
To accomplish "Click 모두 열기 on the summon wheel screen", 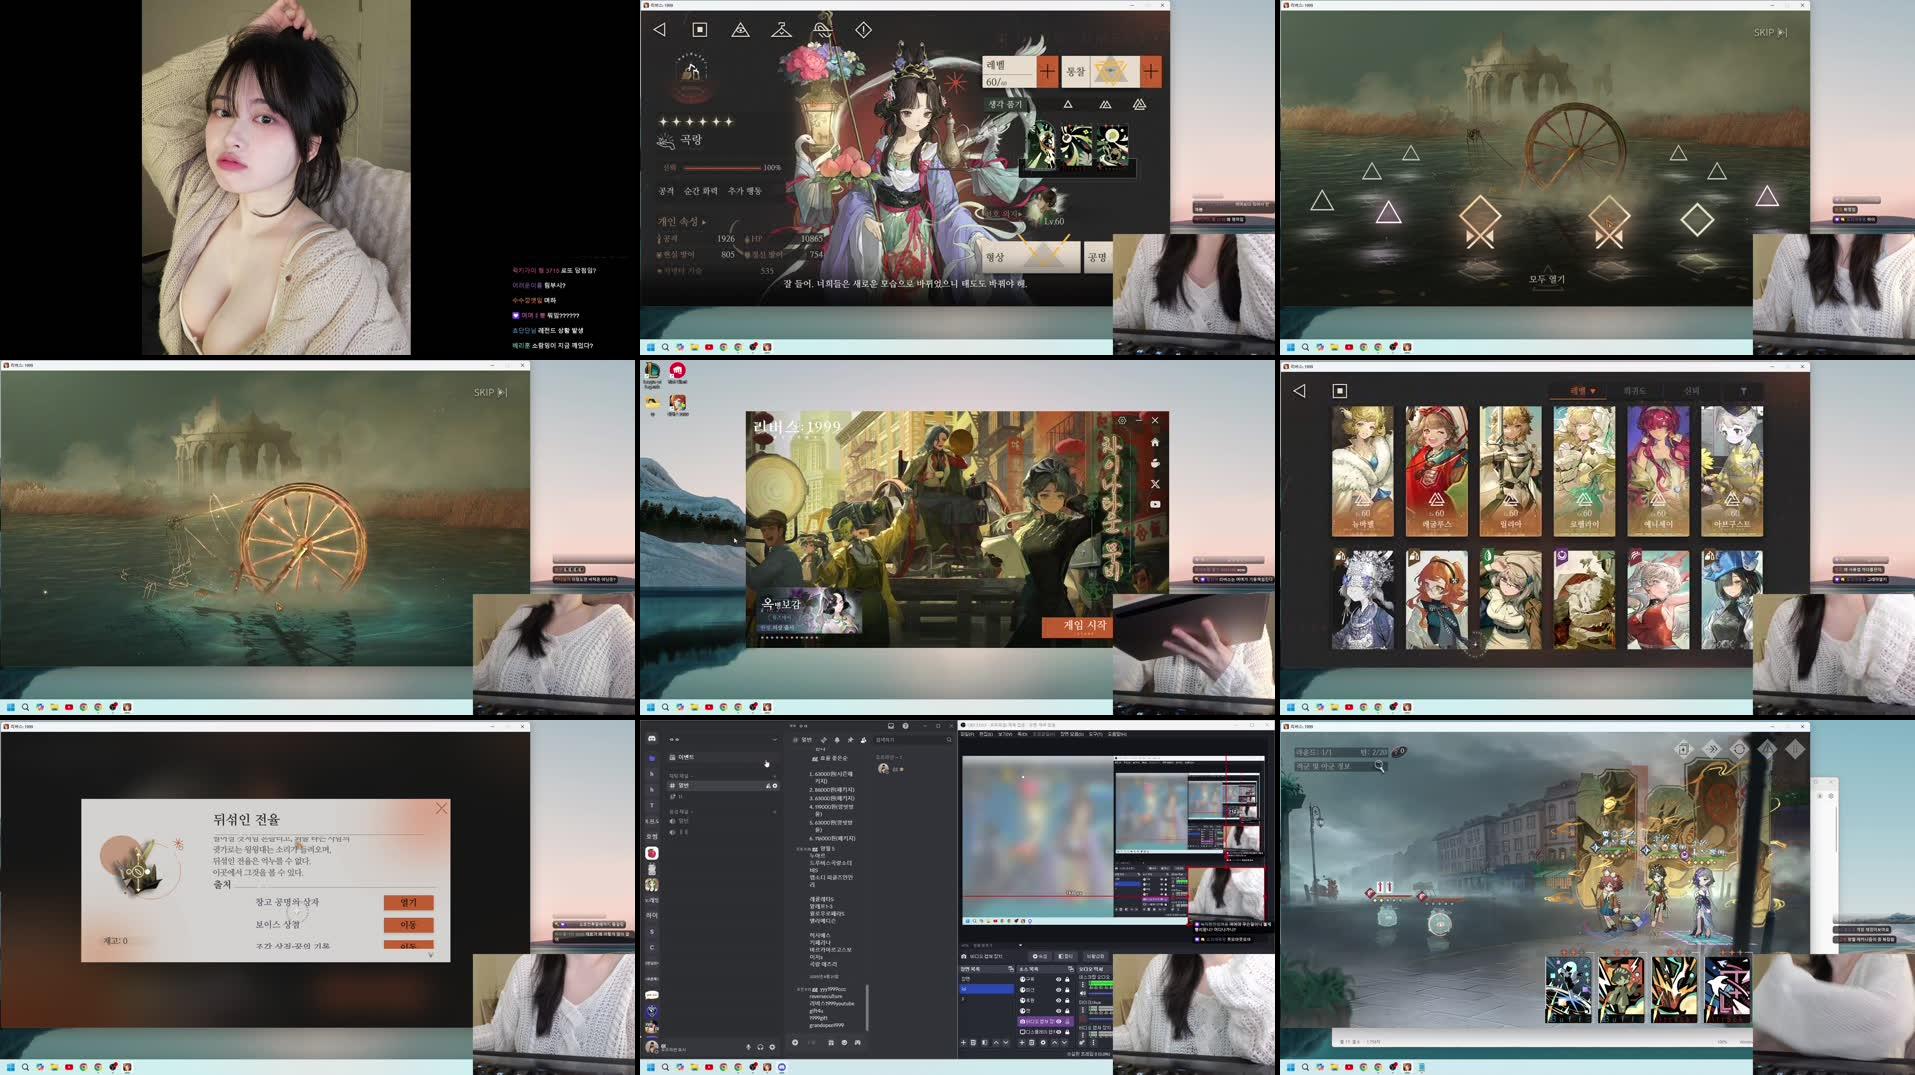I will click(1546, 279).
